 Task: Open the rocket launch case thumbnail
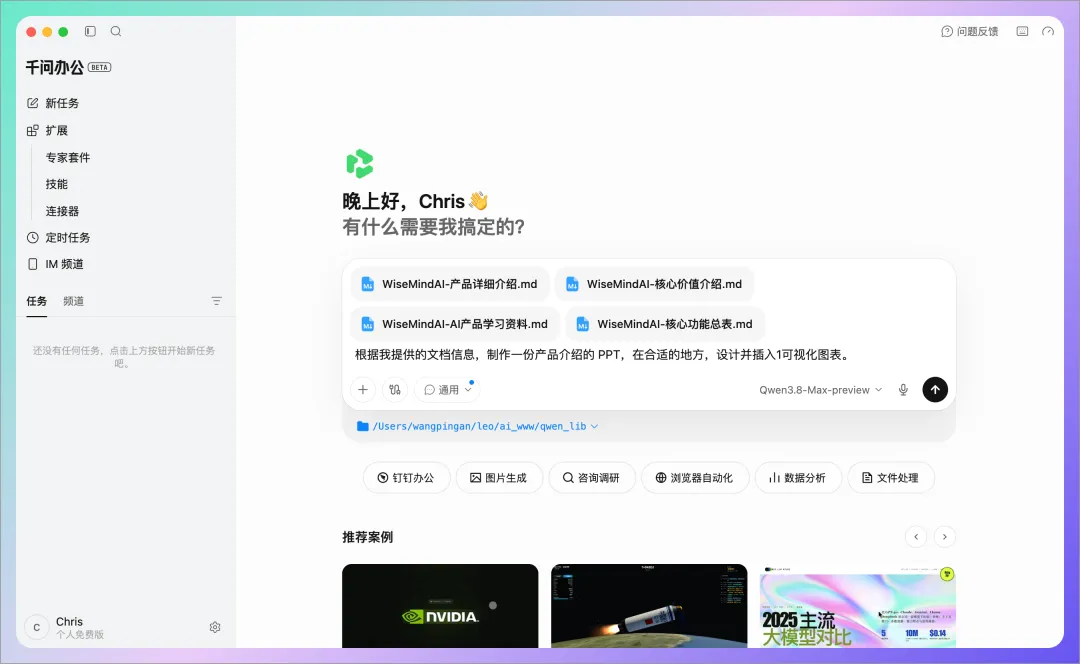click(x=649, y=606)
